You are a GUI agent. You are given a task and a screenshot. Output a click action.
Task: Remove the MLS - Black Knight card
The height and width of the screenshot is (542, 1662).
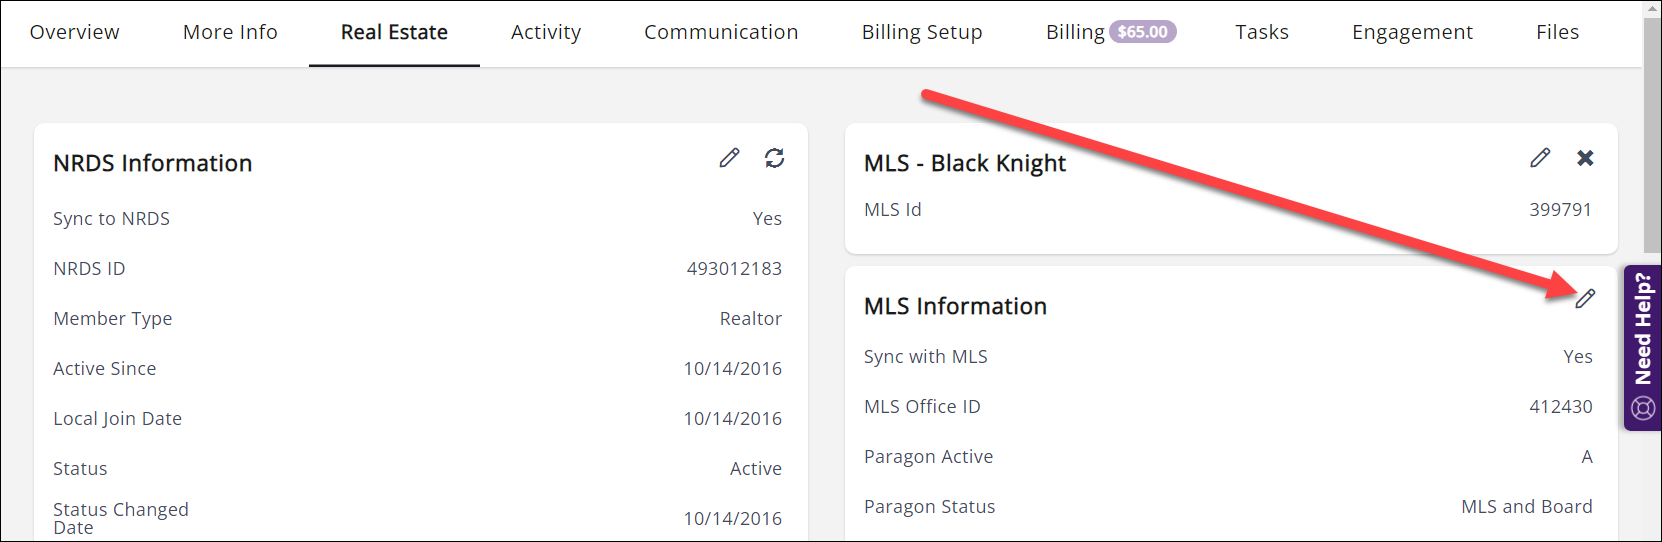click(x=1585, y=158)
